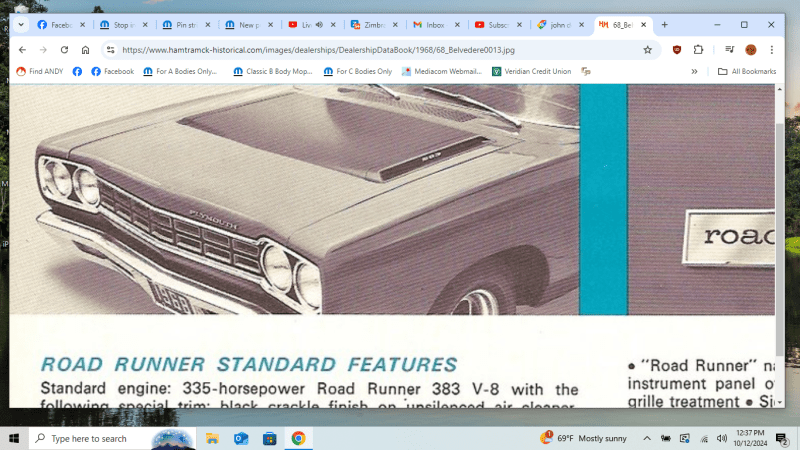This screenshot has width=800, height=450.
Task: Mute the audio-playing YouTube tab
Action: [319, 24]
